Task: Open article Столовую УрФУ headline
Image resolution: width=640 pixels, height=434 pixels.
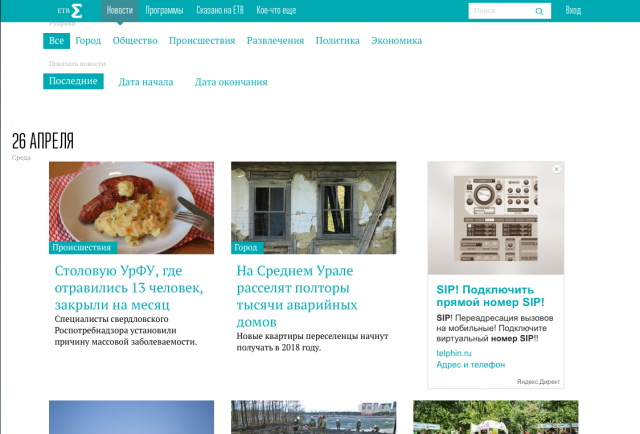Action: 129,288
